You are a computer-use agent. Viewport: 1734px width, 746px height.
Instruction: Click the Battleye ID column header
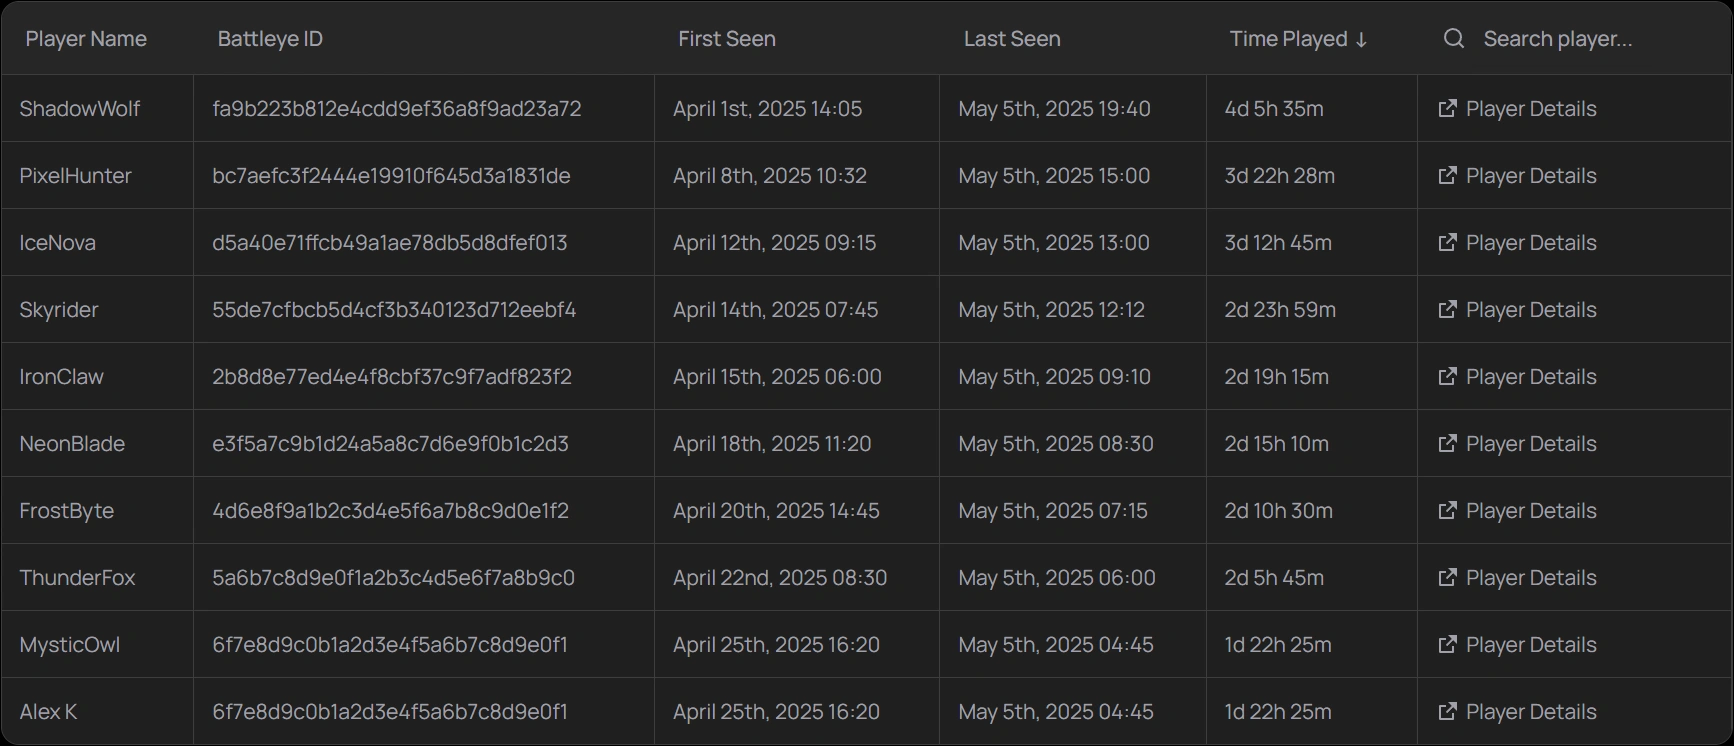[x=270, y=39]
